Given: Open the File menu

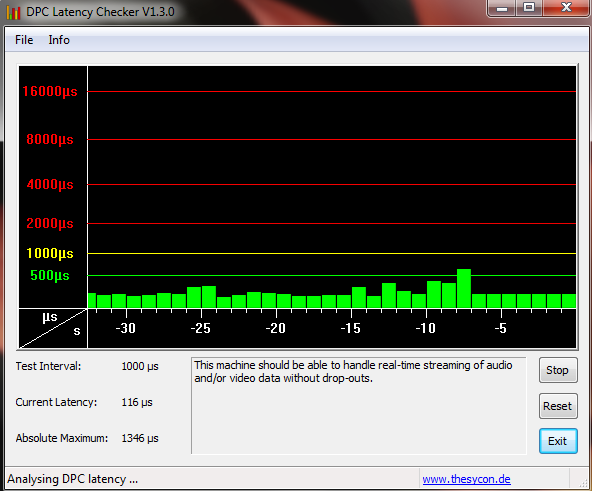Looking at the screenshot, I should click(24, 40).
